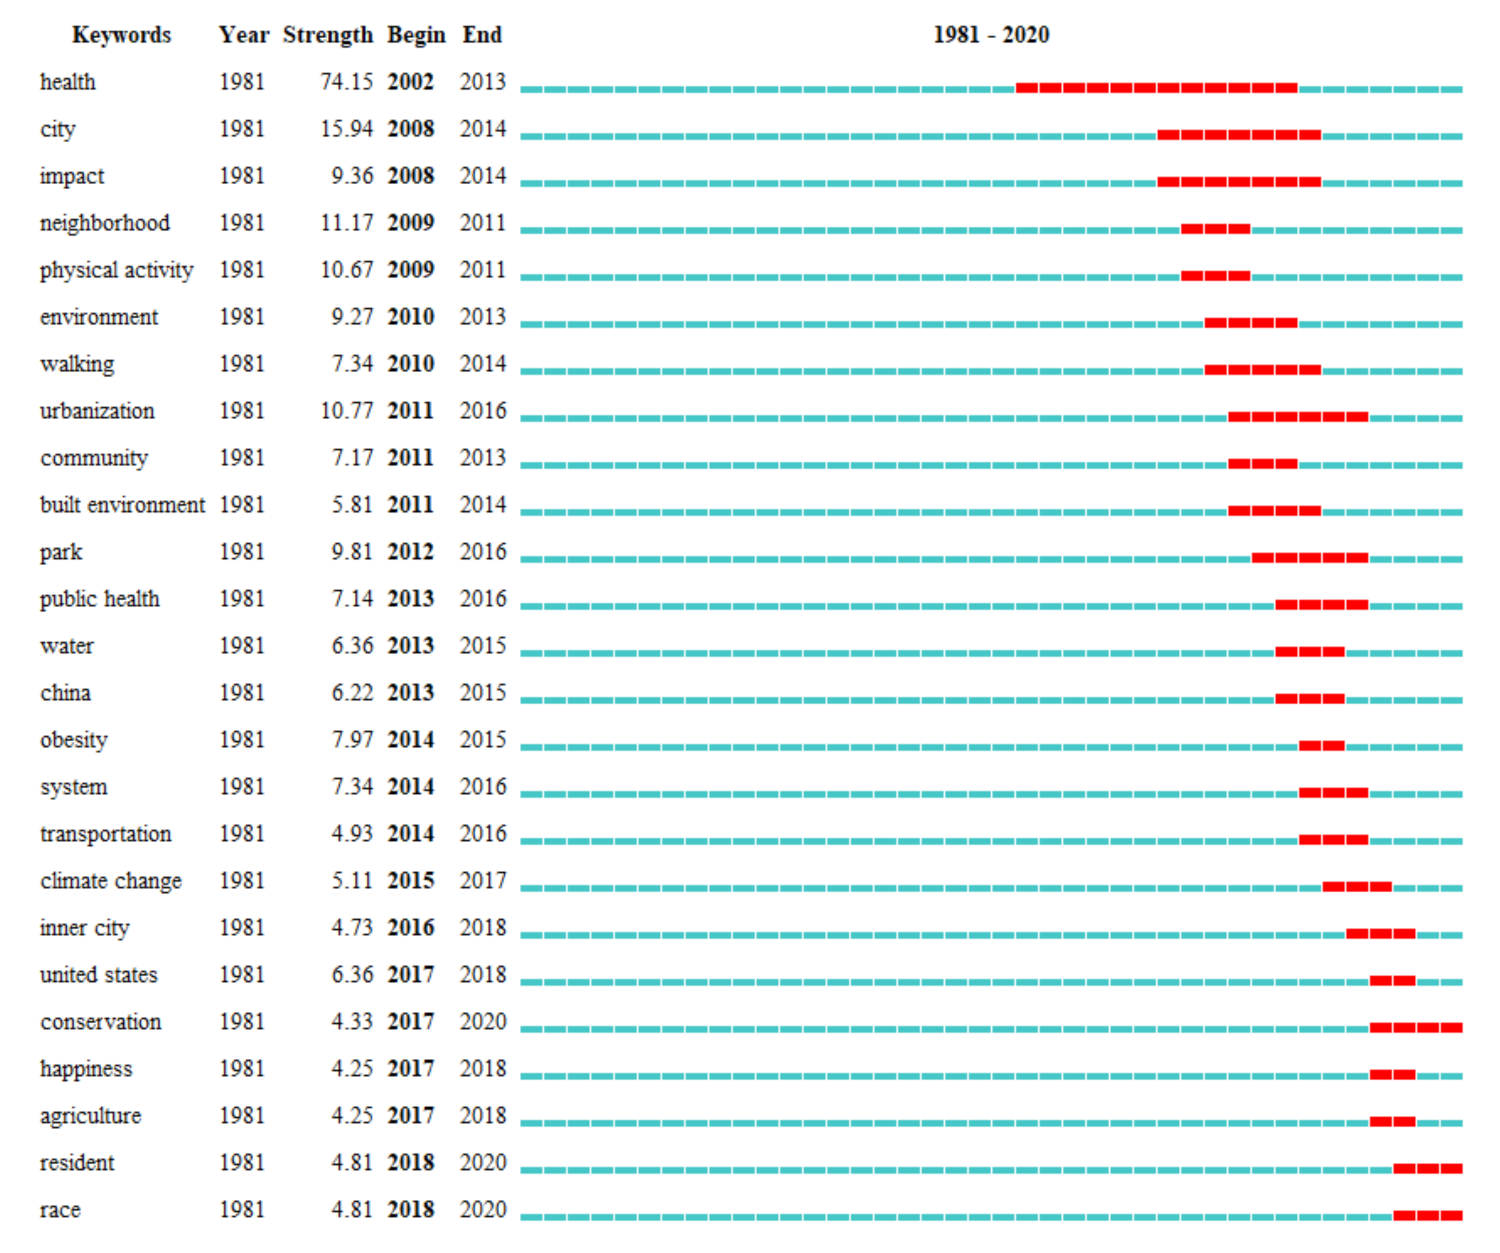
Task: Click the red burst bar for walking
Action: [x=1263, y=370]
